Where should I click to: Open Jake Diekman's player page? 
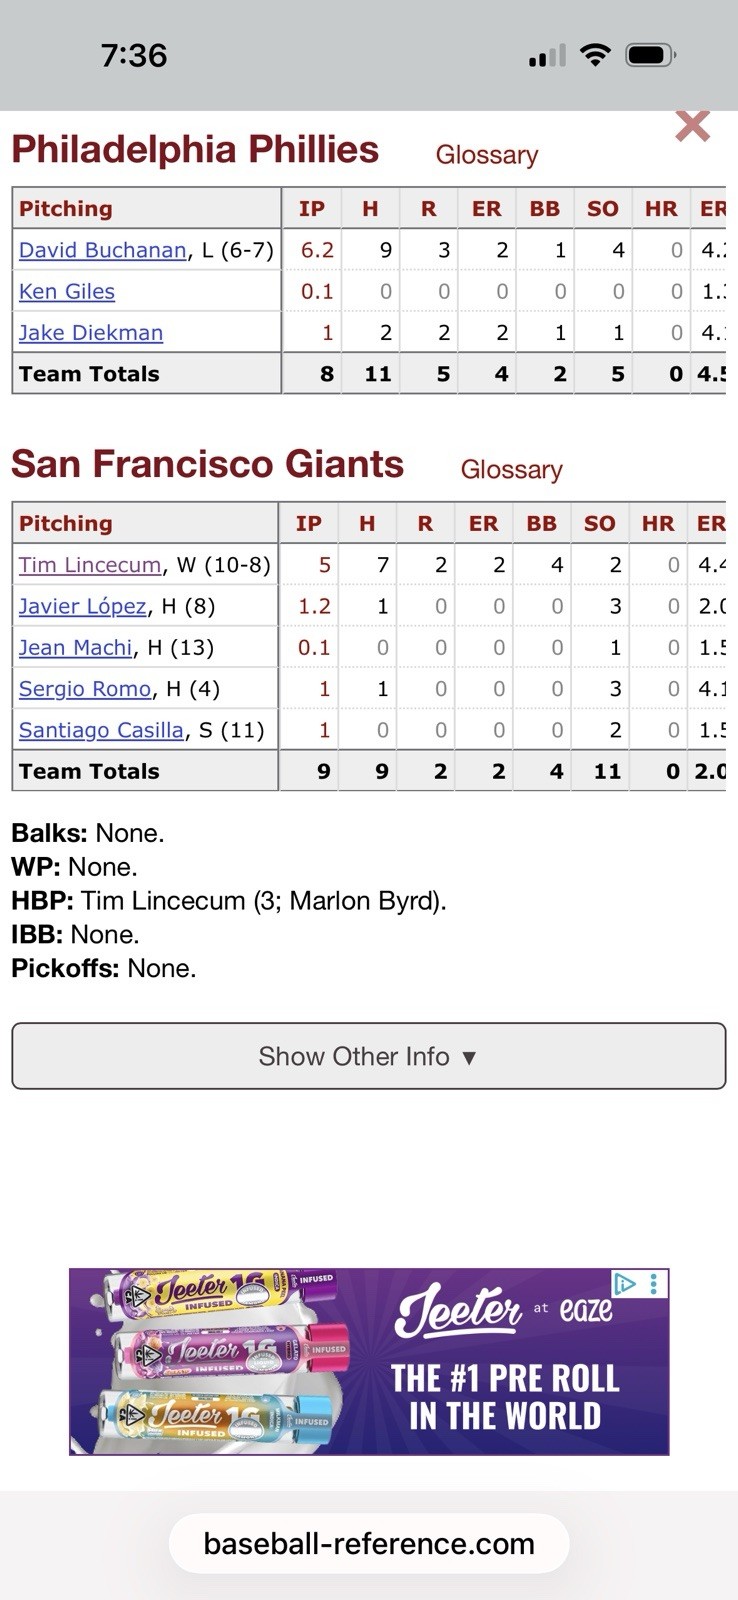(91, 333)
